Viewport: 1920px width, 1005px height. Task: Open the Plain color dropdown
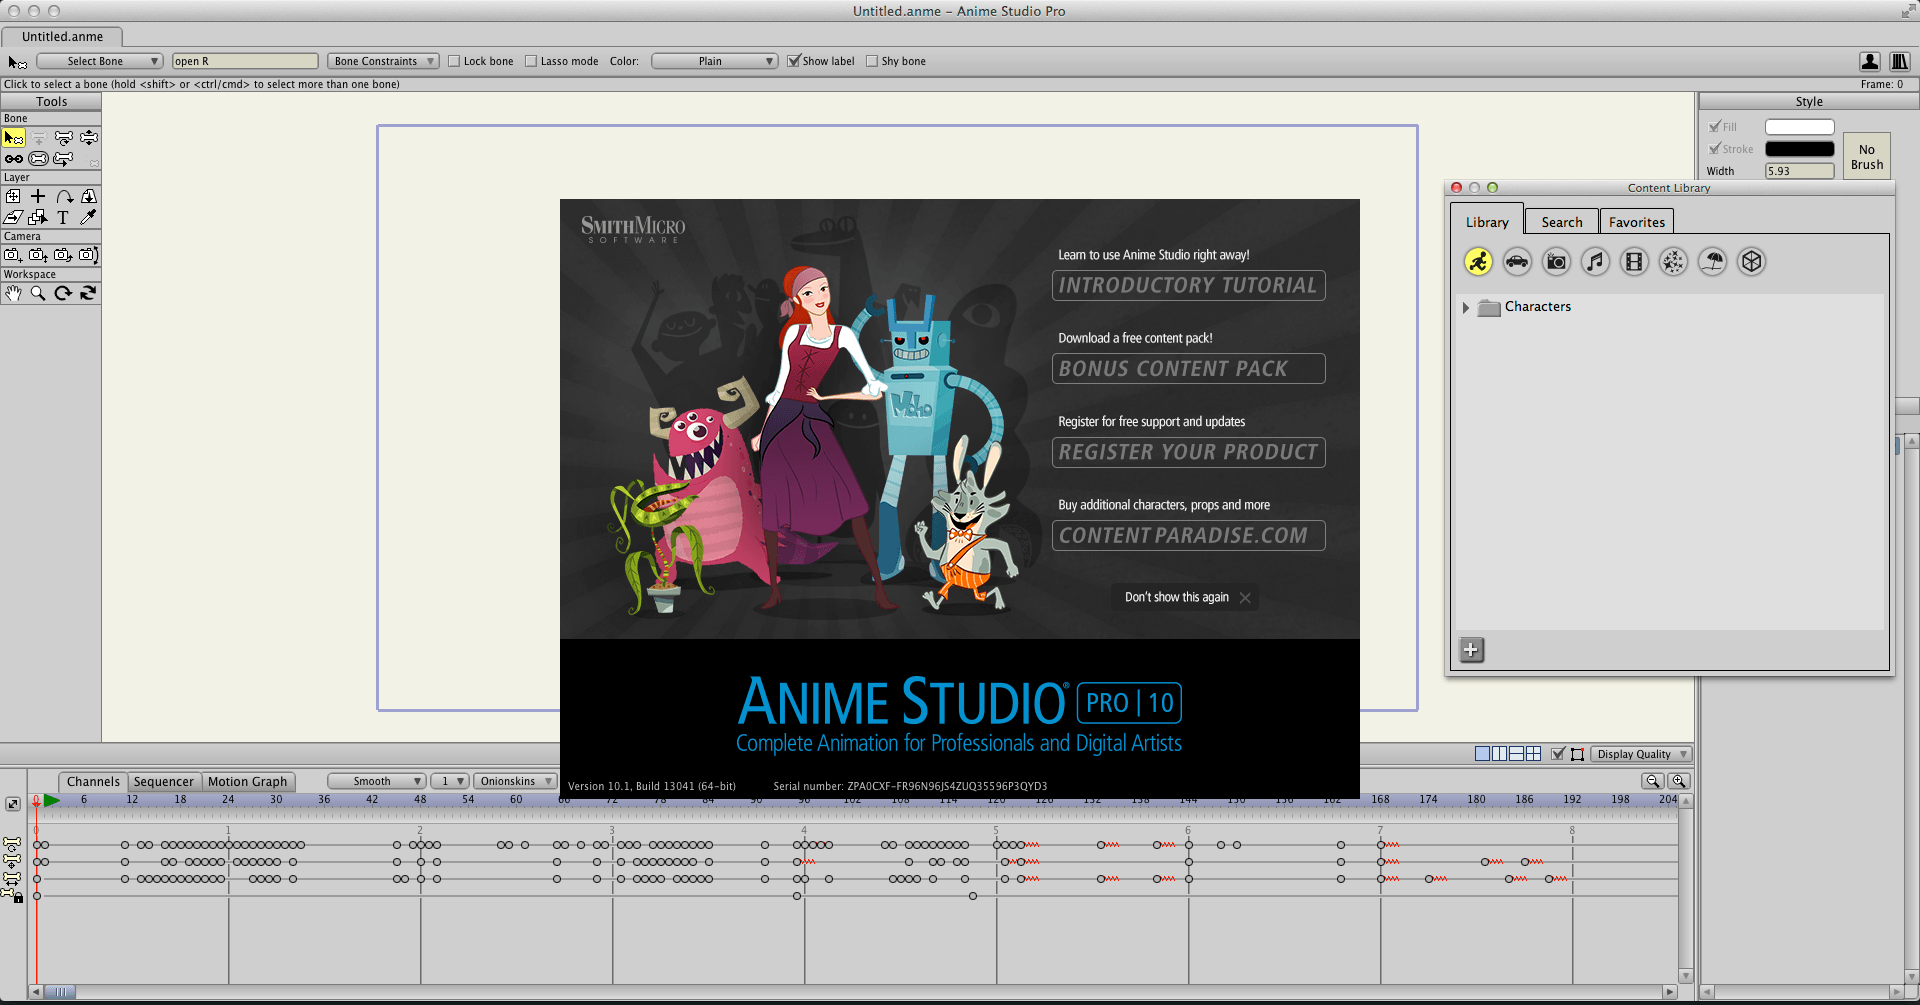715,61
